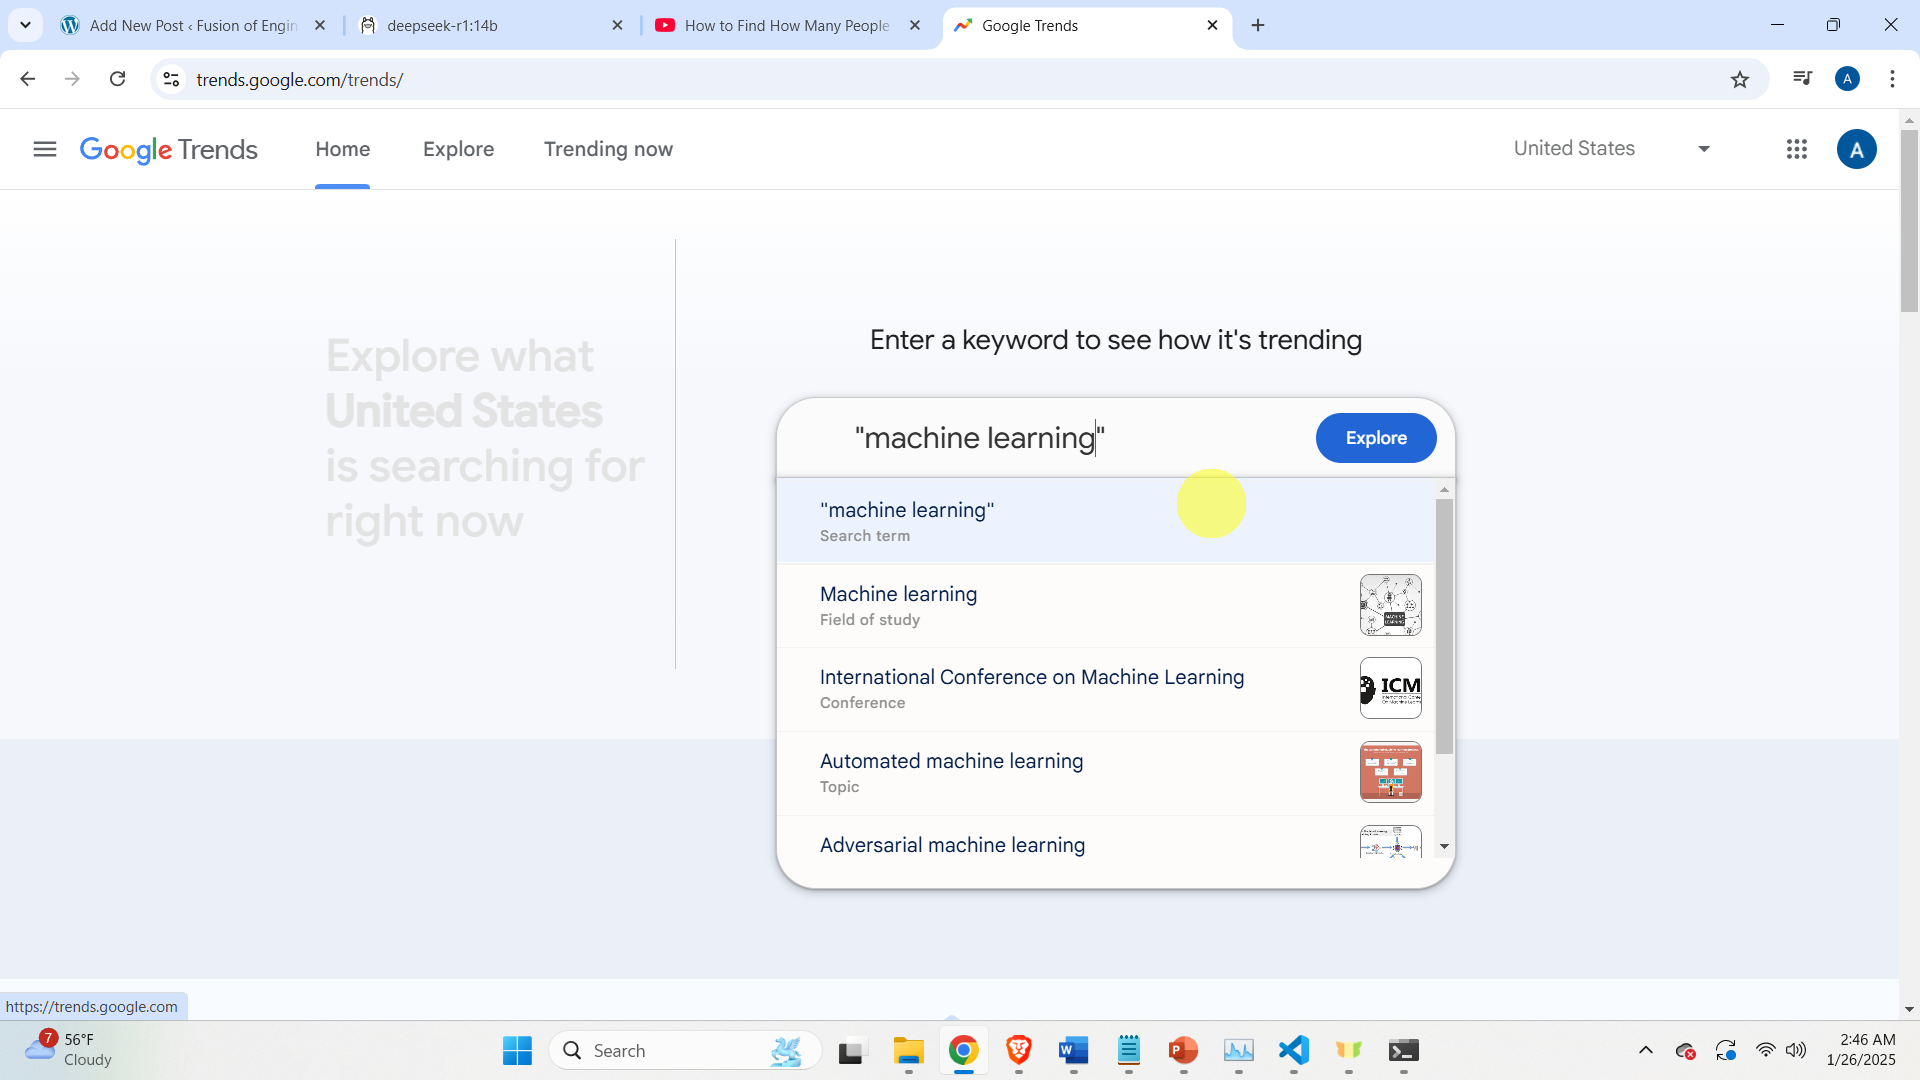The image size is (1920, 1080).
Task: Click the Windows taskbar Search box
Action: coord(685,1050)
